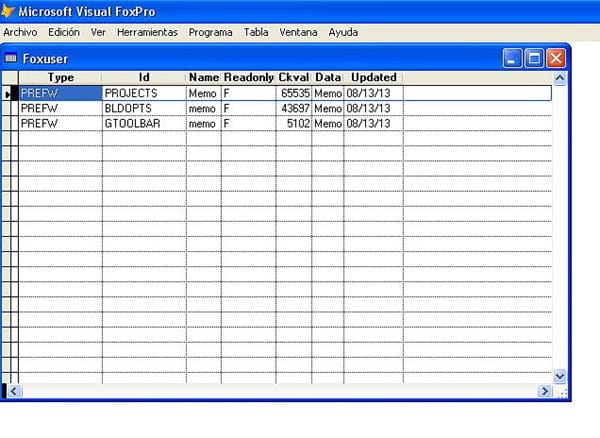Minimize the Foxuser window
The width and height of the screenshot is (600, 438).
[x=512, y=59]
